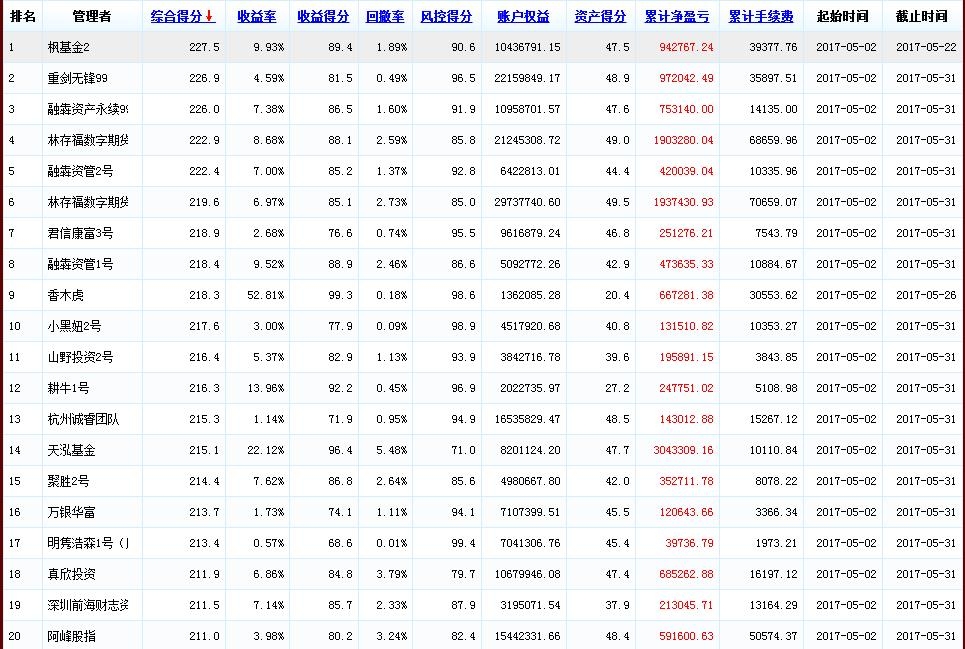Select manager 杭州诚睿团队

pyautogui.click(x=83, y=419)
